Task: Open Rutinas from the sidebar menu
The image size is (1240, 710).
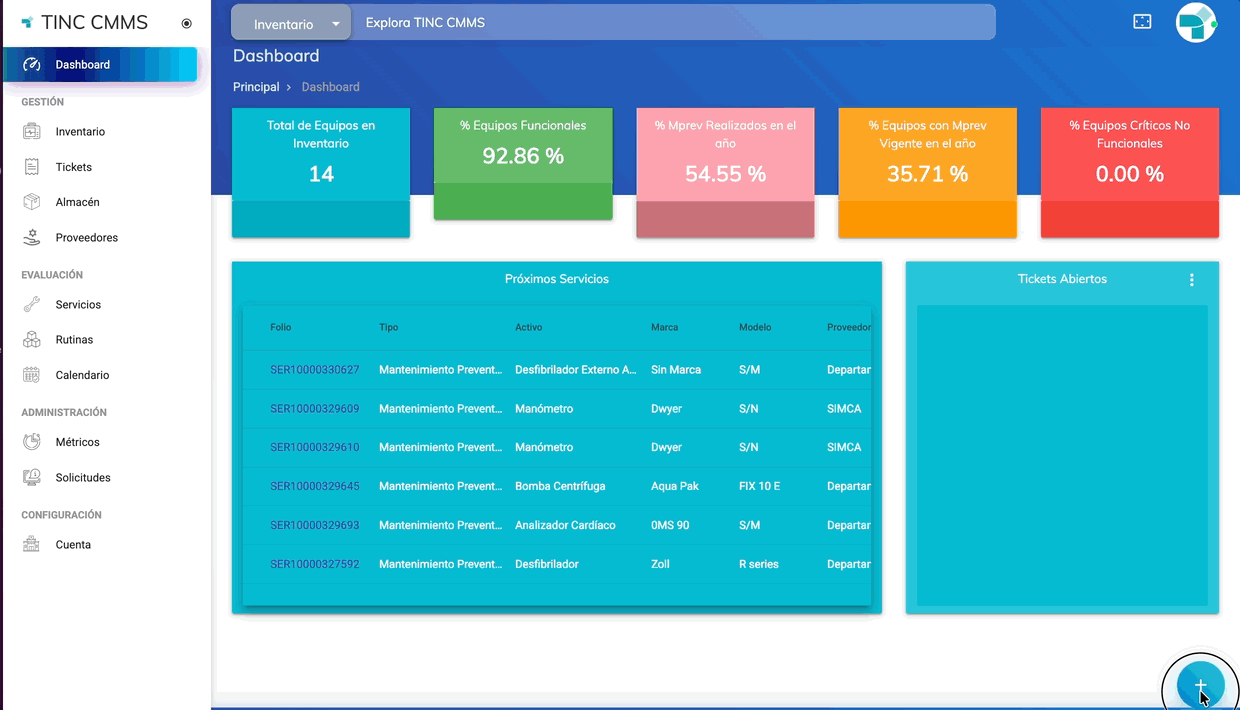Action: click(74, 340)
